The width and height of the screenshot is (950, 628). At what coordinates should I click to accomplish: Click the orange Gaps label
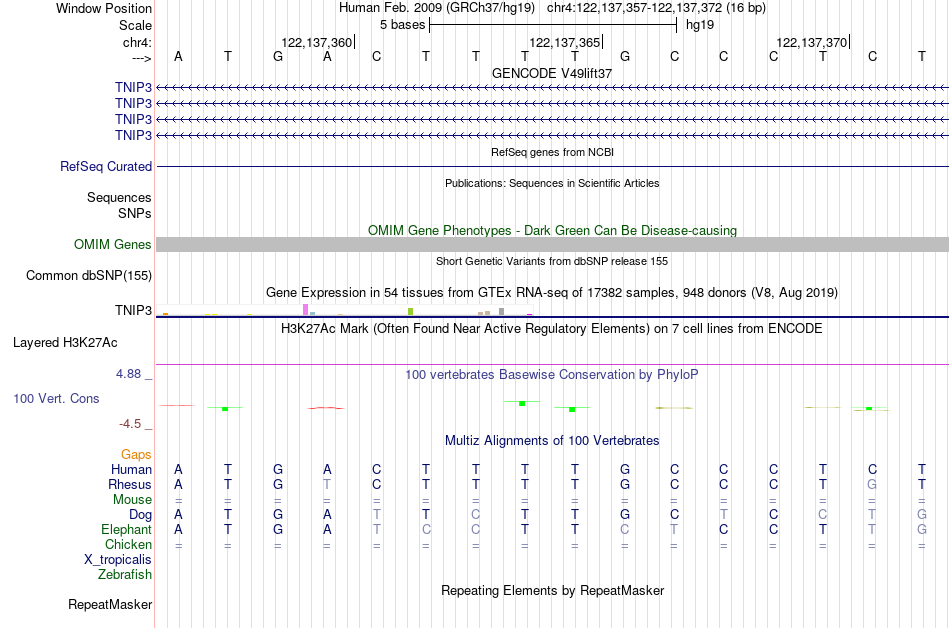136,454
